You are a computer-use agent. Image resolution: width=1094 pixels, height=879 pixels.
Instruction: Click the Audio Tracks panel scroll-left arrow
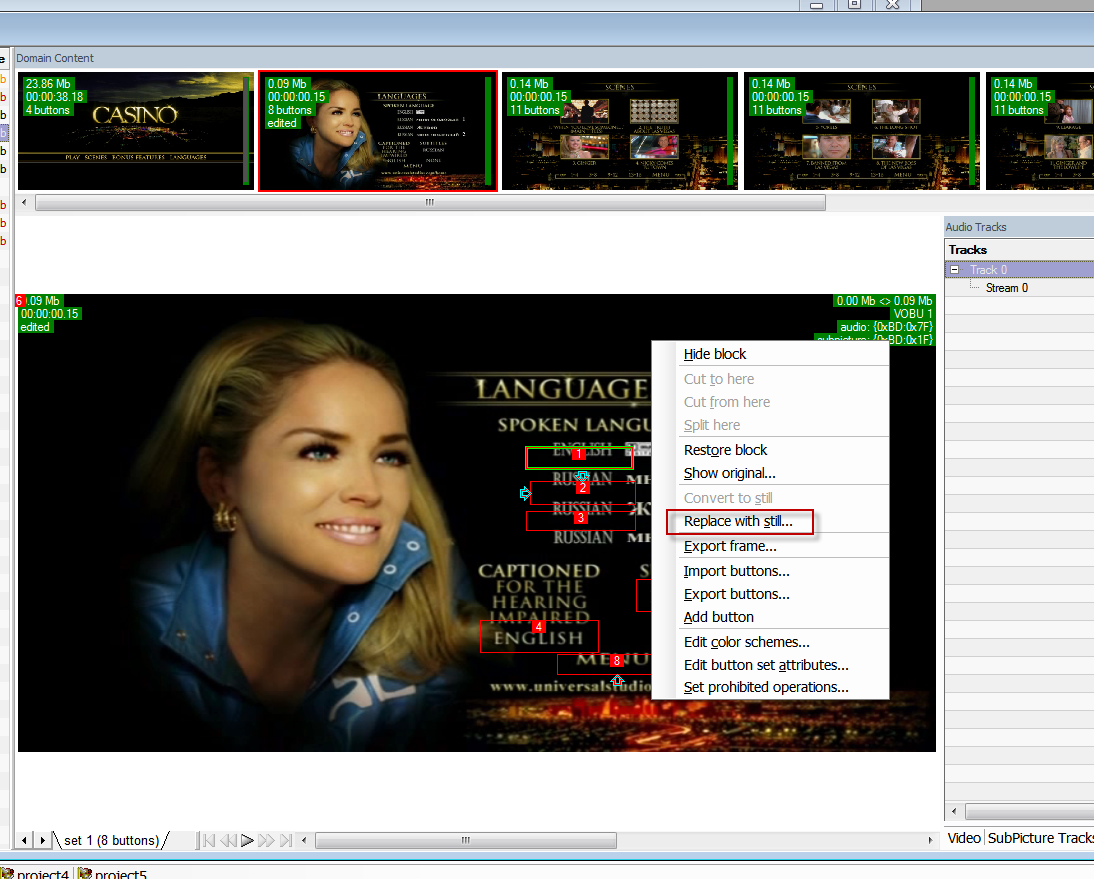point(954,811)
